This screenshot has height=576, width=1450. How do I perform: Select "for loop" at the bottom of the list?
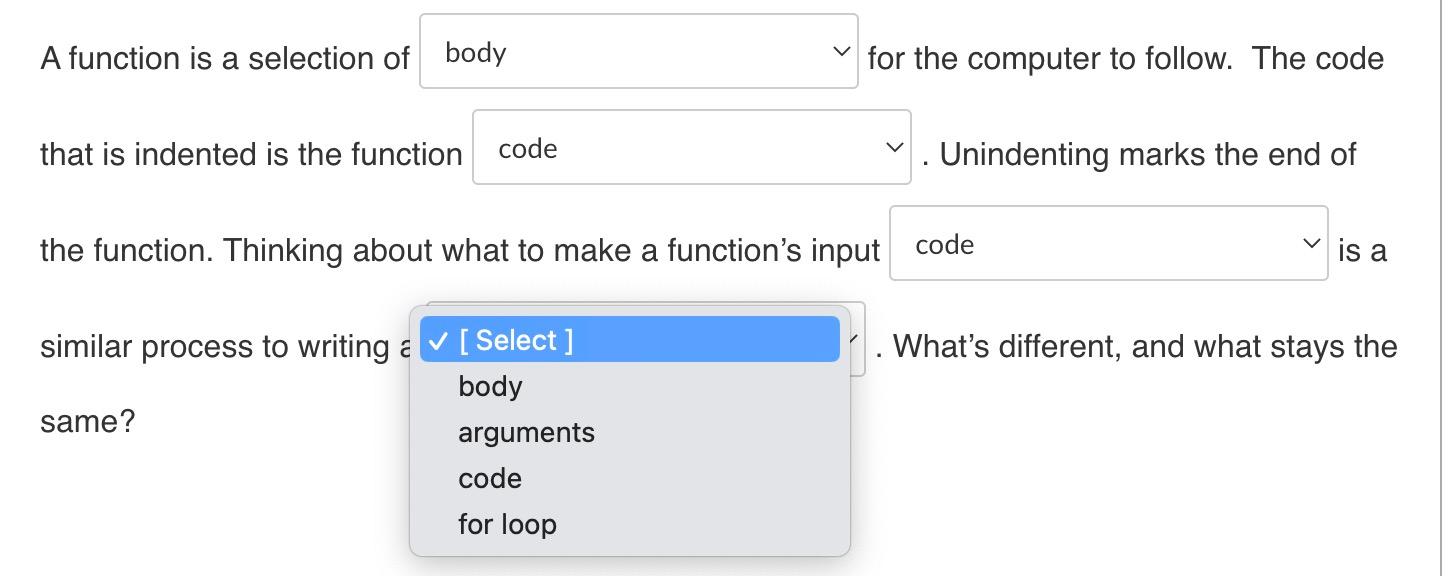tap(506, 524)
